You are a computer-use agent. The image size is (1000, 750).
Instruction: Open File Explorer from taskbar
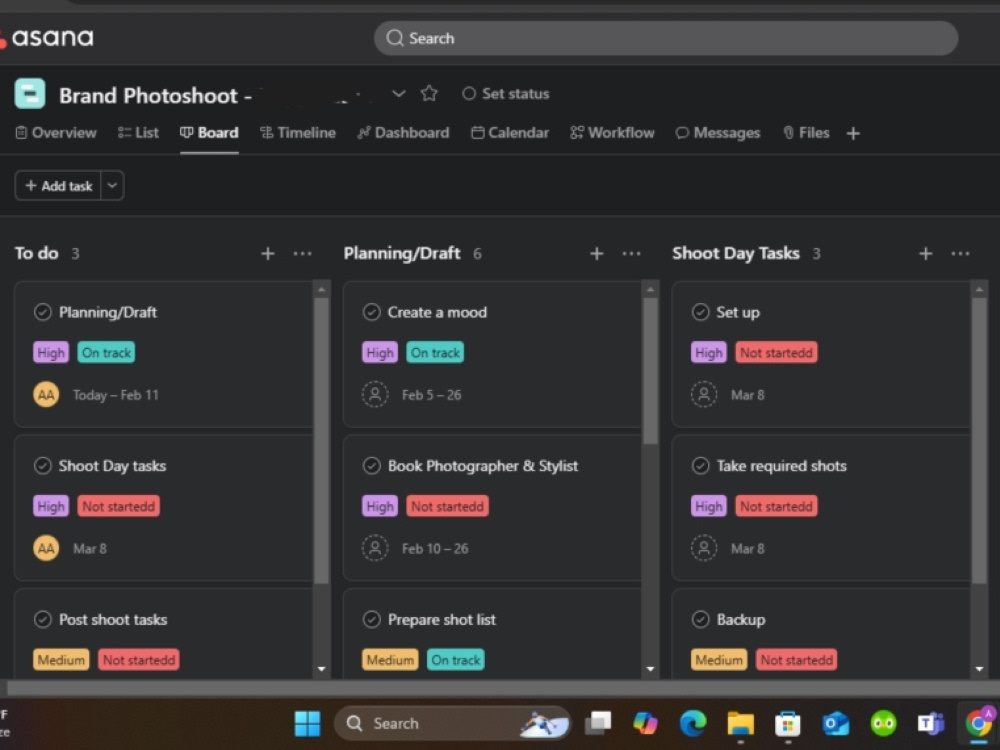point(740,723)
